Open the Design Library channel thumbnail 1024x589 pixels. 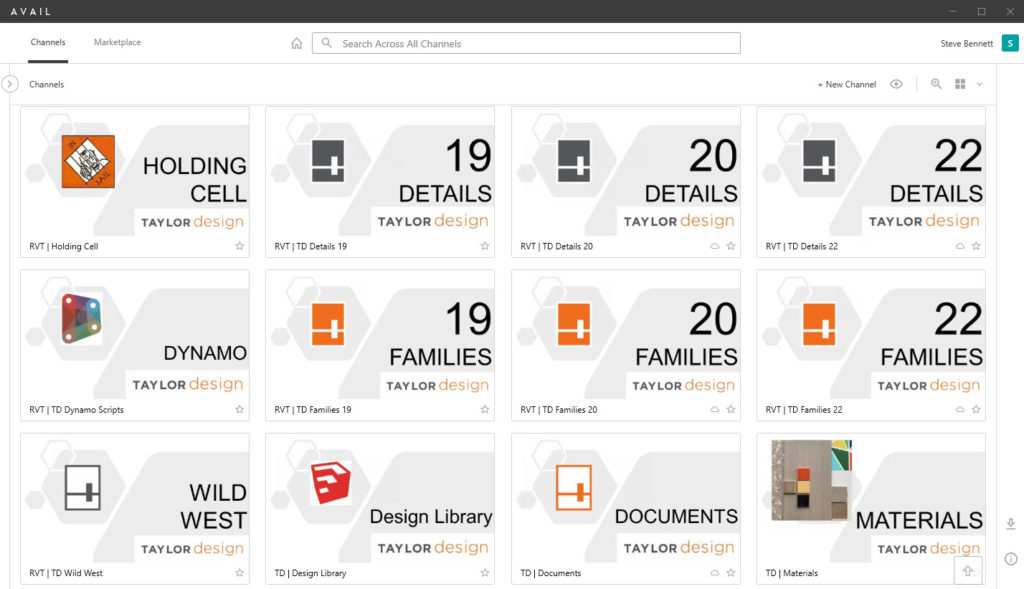[380, 498]
